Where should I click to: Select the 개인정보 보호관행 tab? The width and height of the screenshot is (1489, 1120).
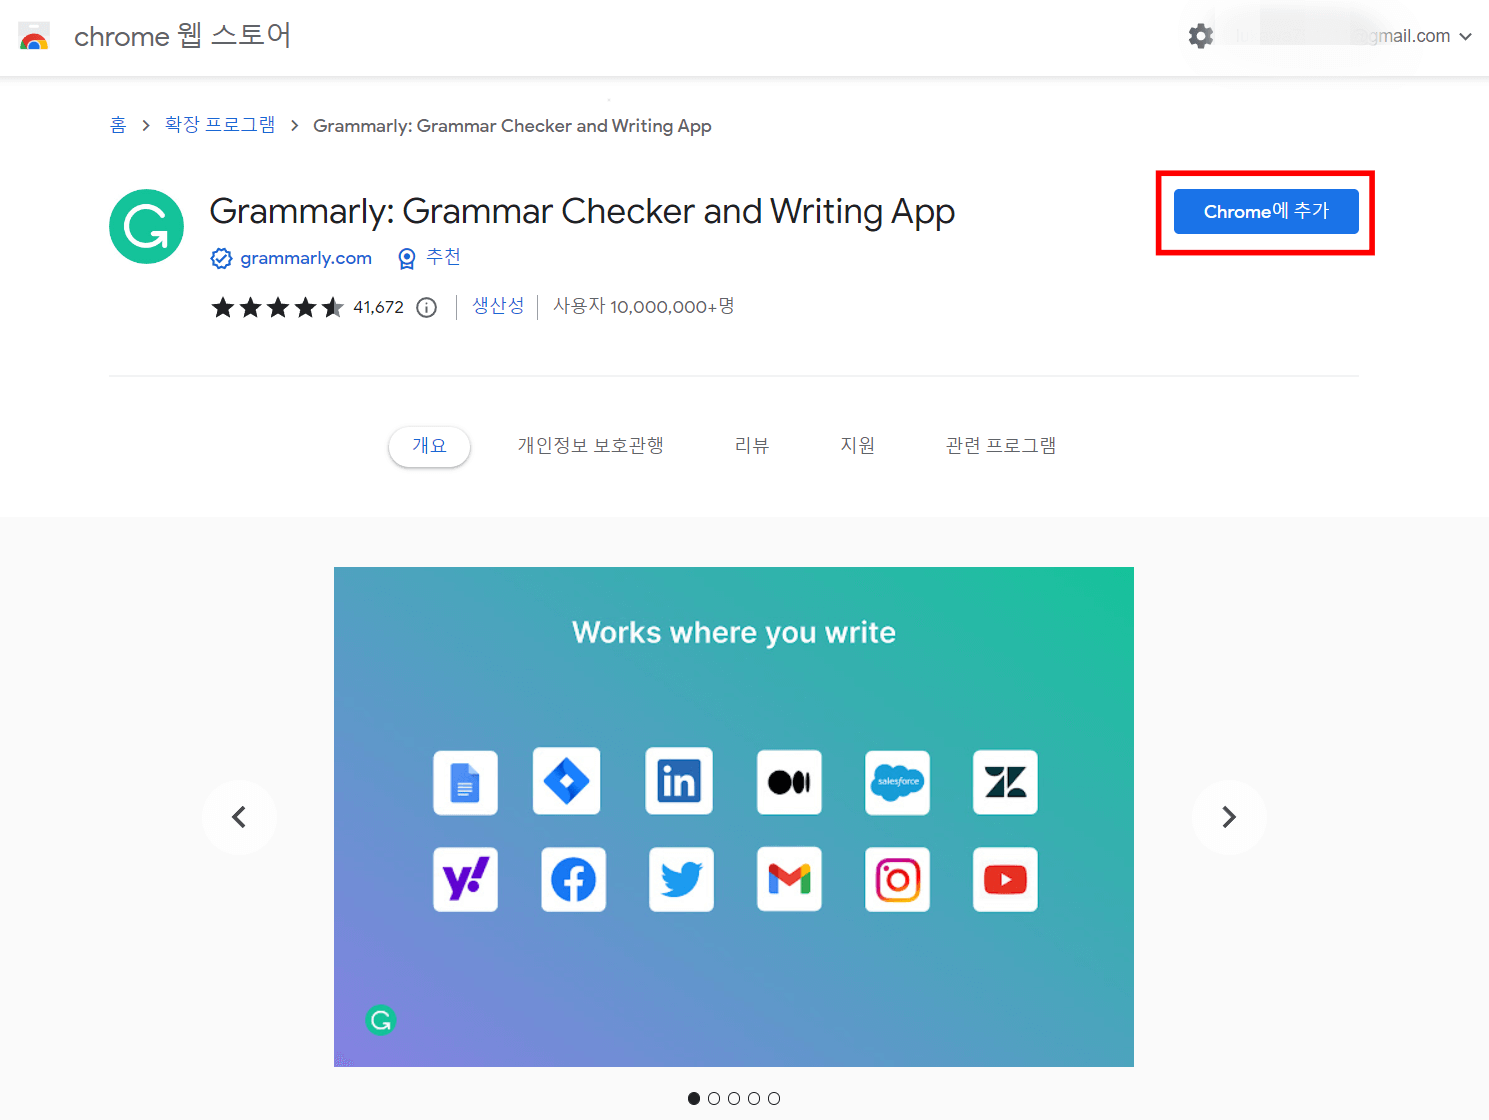[590, 446]
